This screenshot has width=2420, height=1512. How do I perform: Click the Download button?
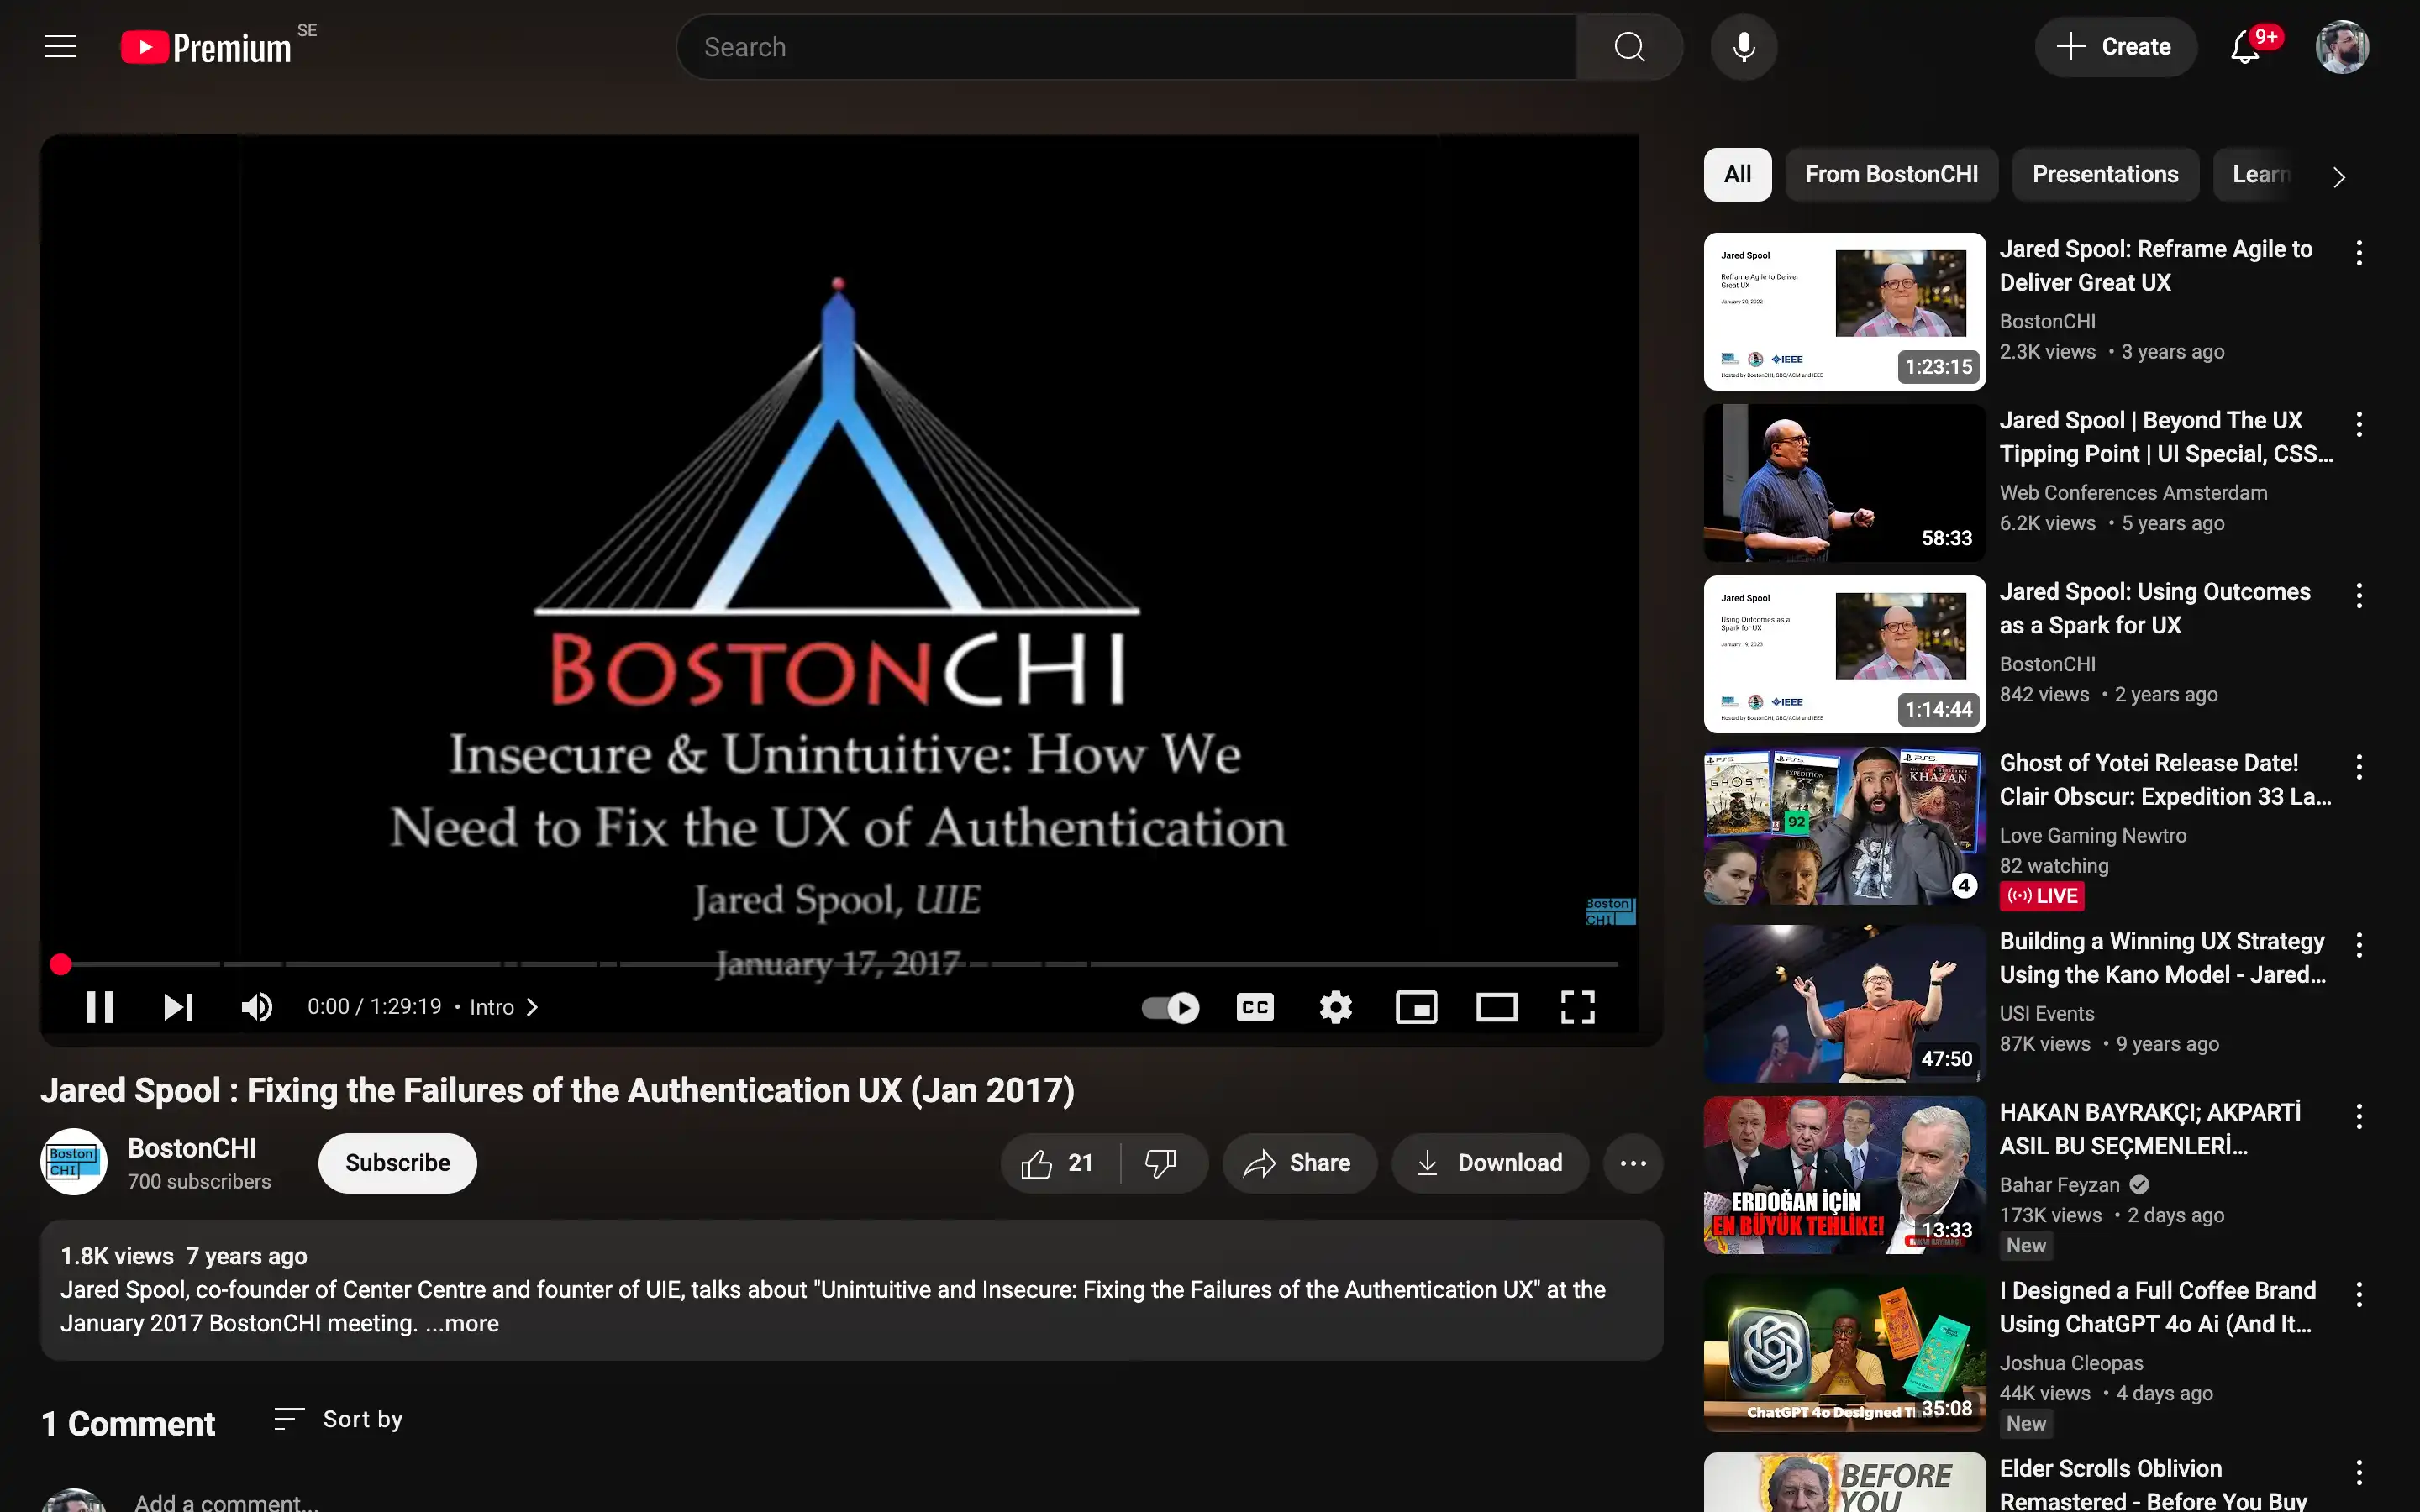(1490, 1163)
